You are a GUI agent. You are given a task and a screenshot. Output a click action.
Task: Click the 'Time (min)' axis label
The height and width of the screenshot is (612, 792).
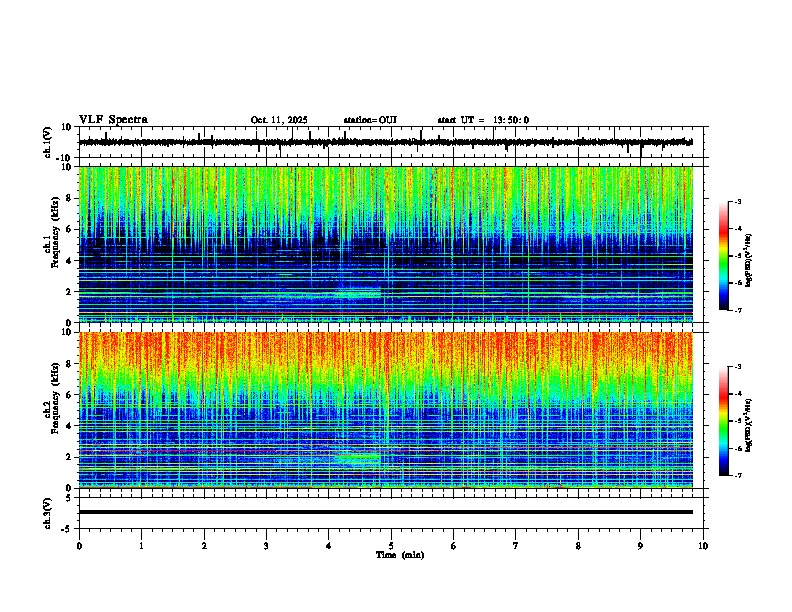pyautogui.click(x=400, y=555)
